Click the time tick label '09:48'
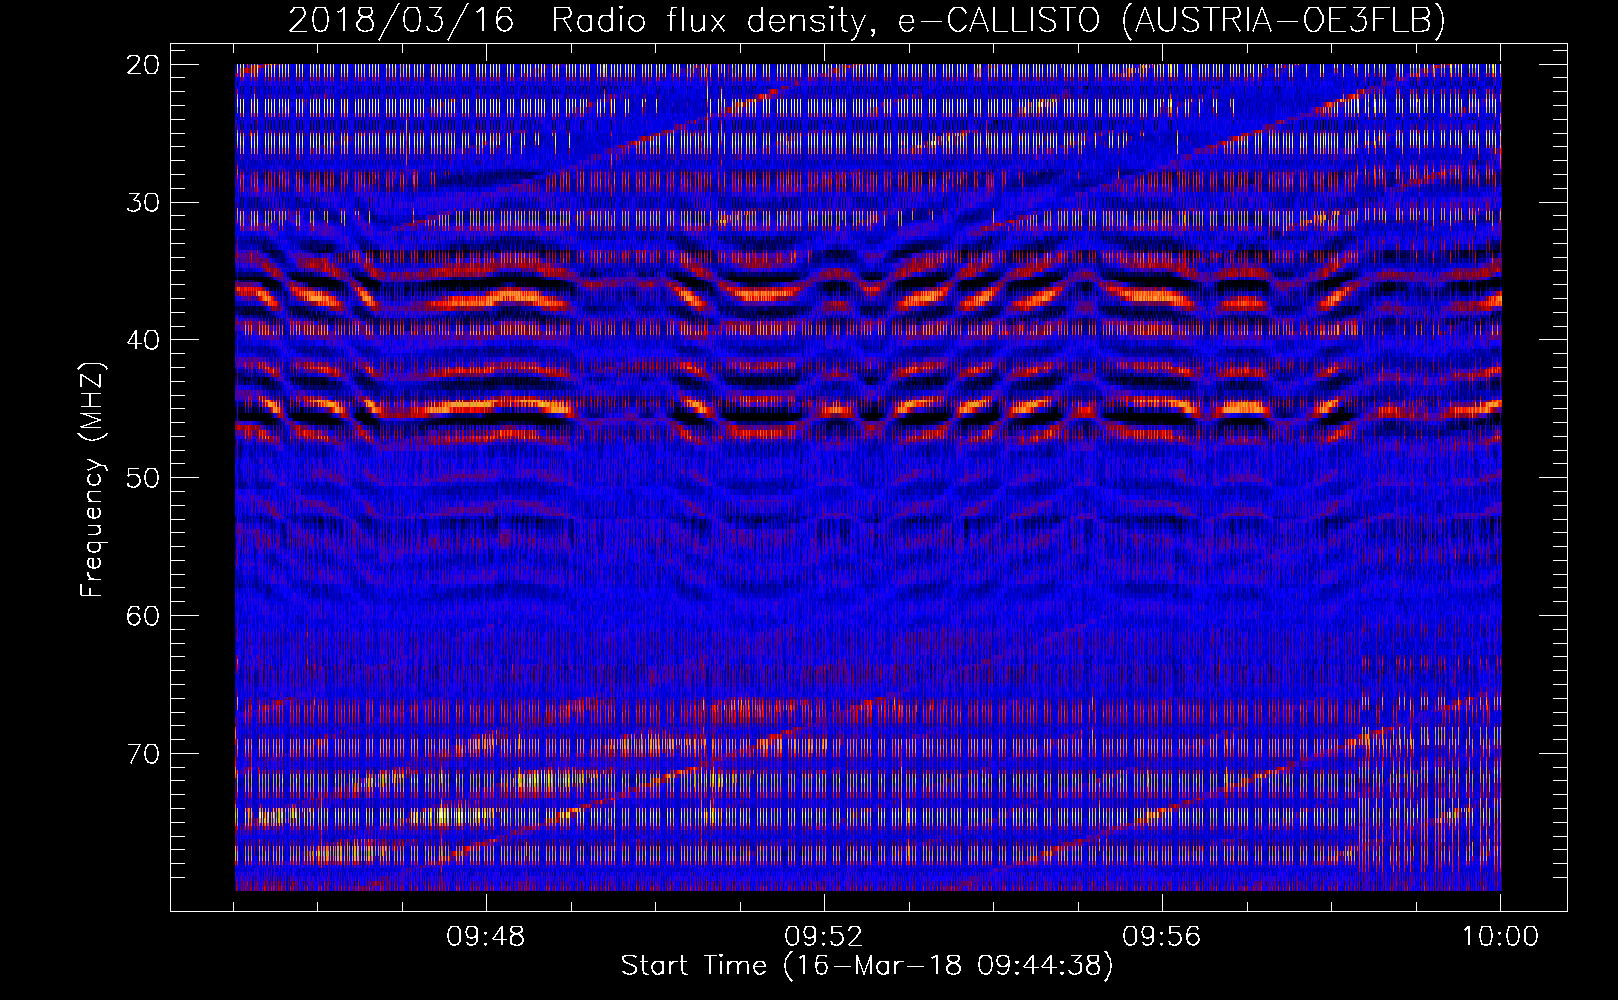This screenshot has height=1000, width=1618. (x=486, y=937)
